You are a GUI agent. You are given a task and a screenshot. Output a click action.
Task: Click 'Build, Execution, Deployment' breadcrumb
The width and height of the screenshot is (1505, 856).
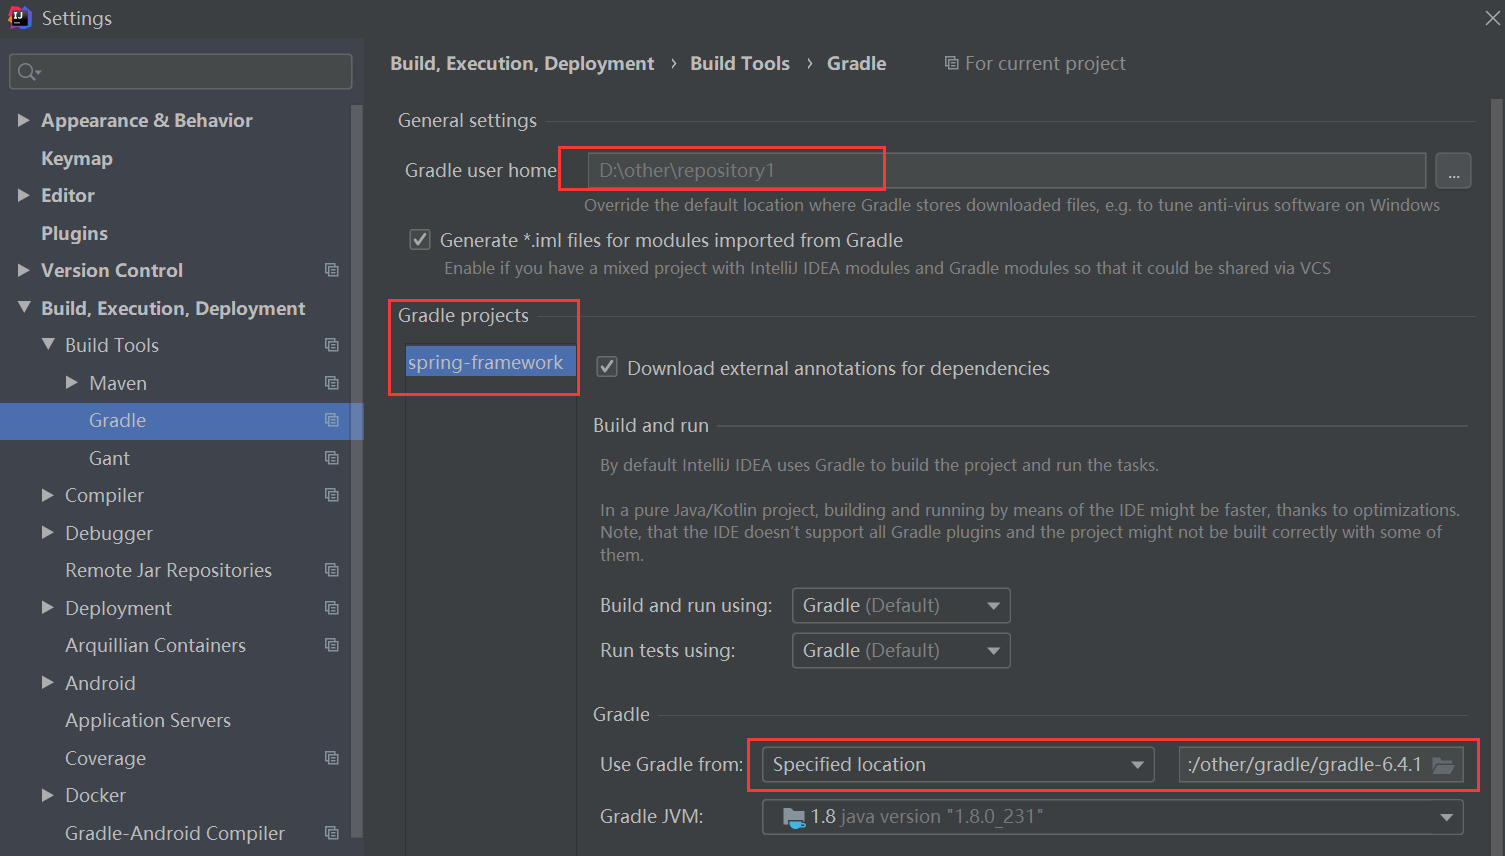click(x=522, y=63)
